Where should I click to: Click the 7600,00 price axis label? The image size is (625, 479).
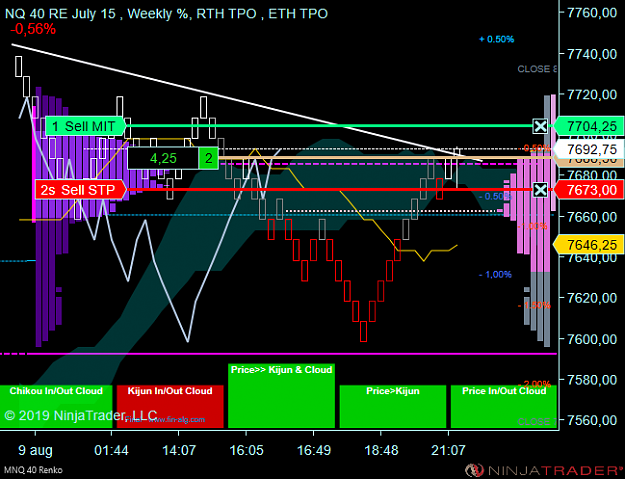[592, 338]
